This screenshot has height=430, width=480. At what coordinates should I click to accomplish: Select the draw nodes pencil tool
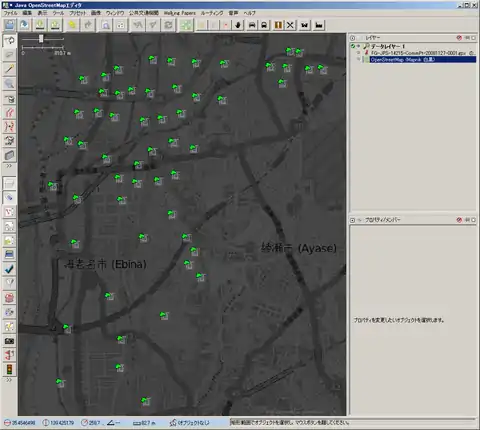click(10, 69)
